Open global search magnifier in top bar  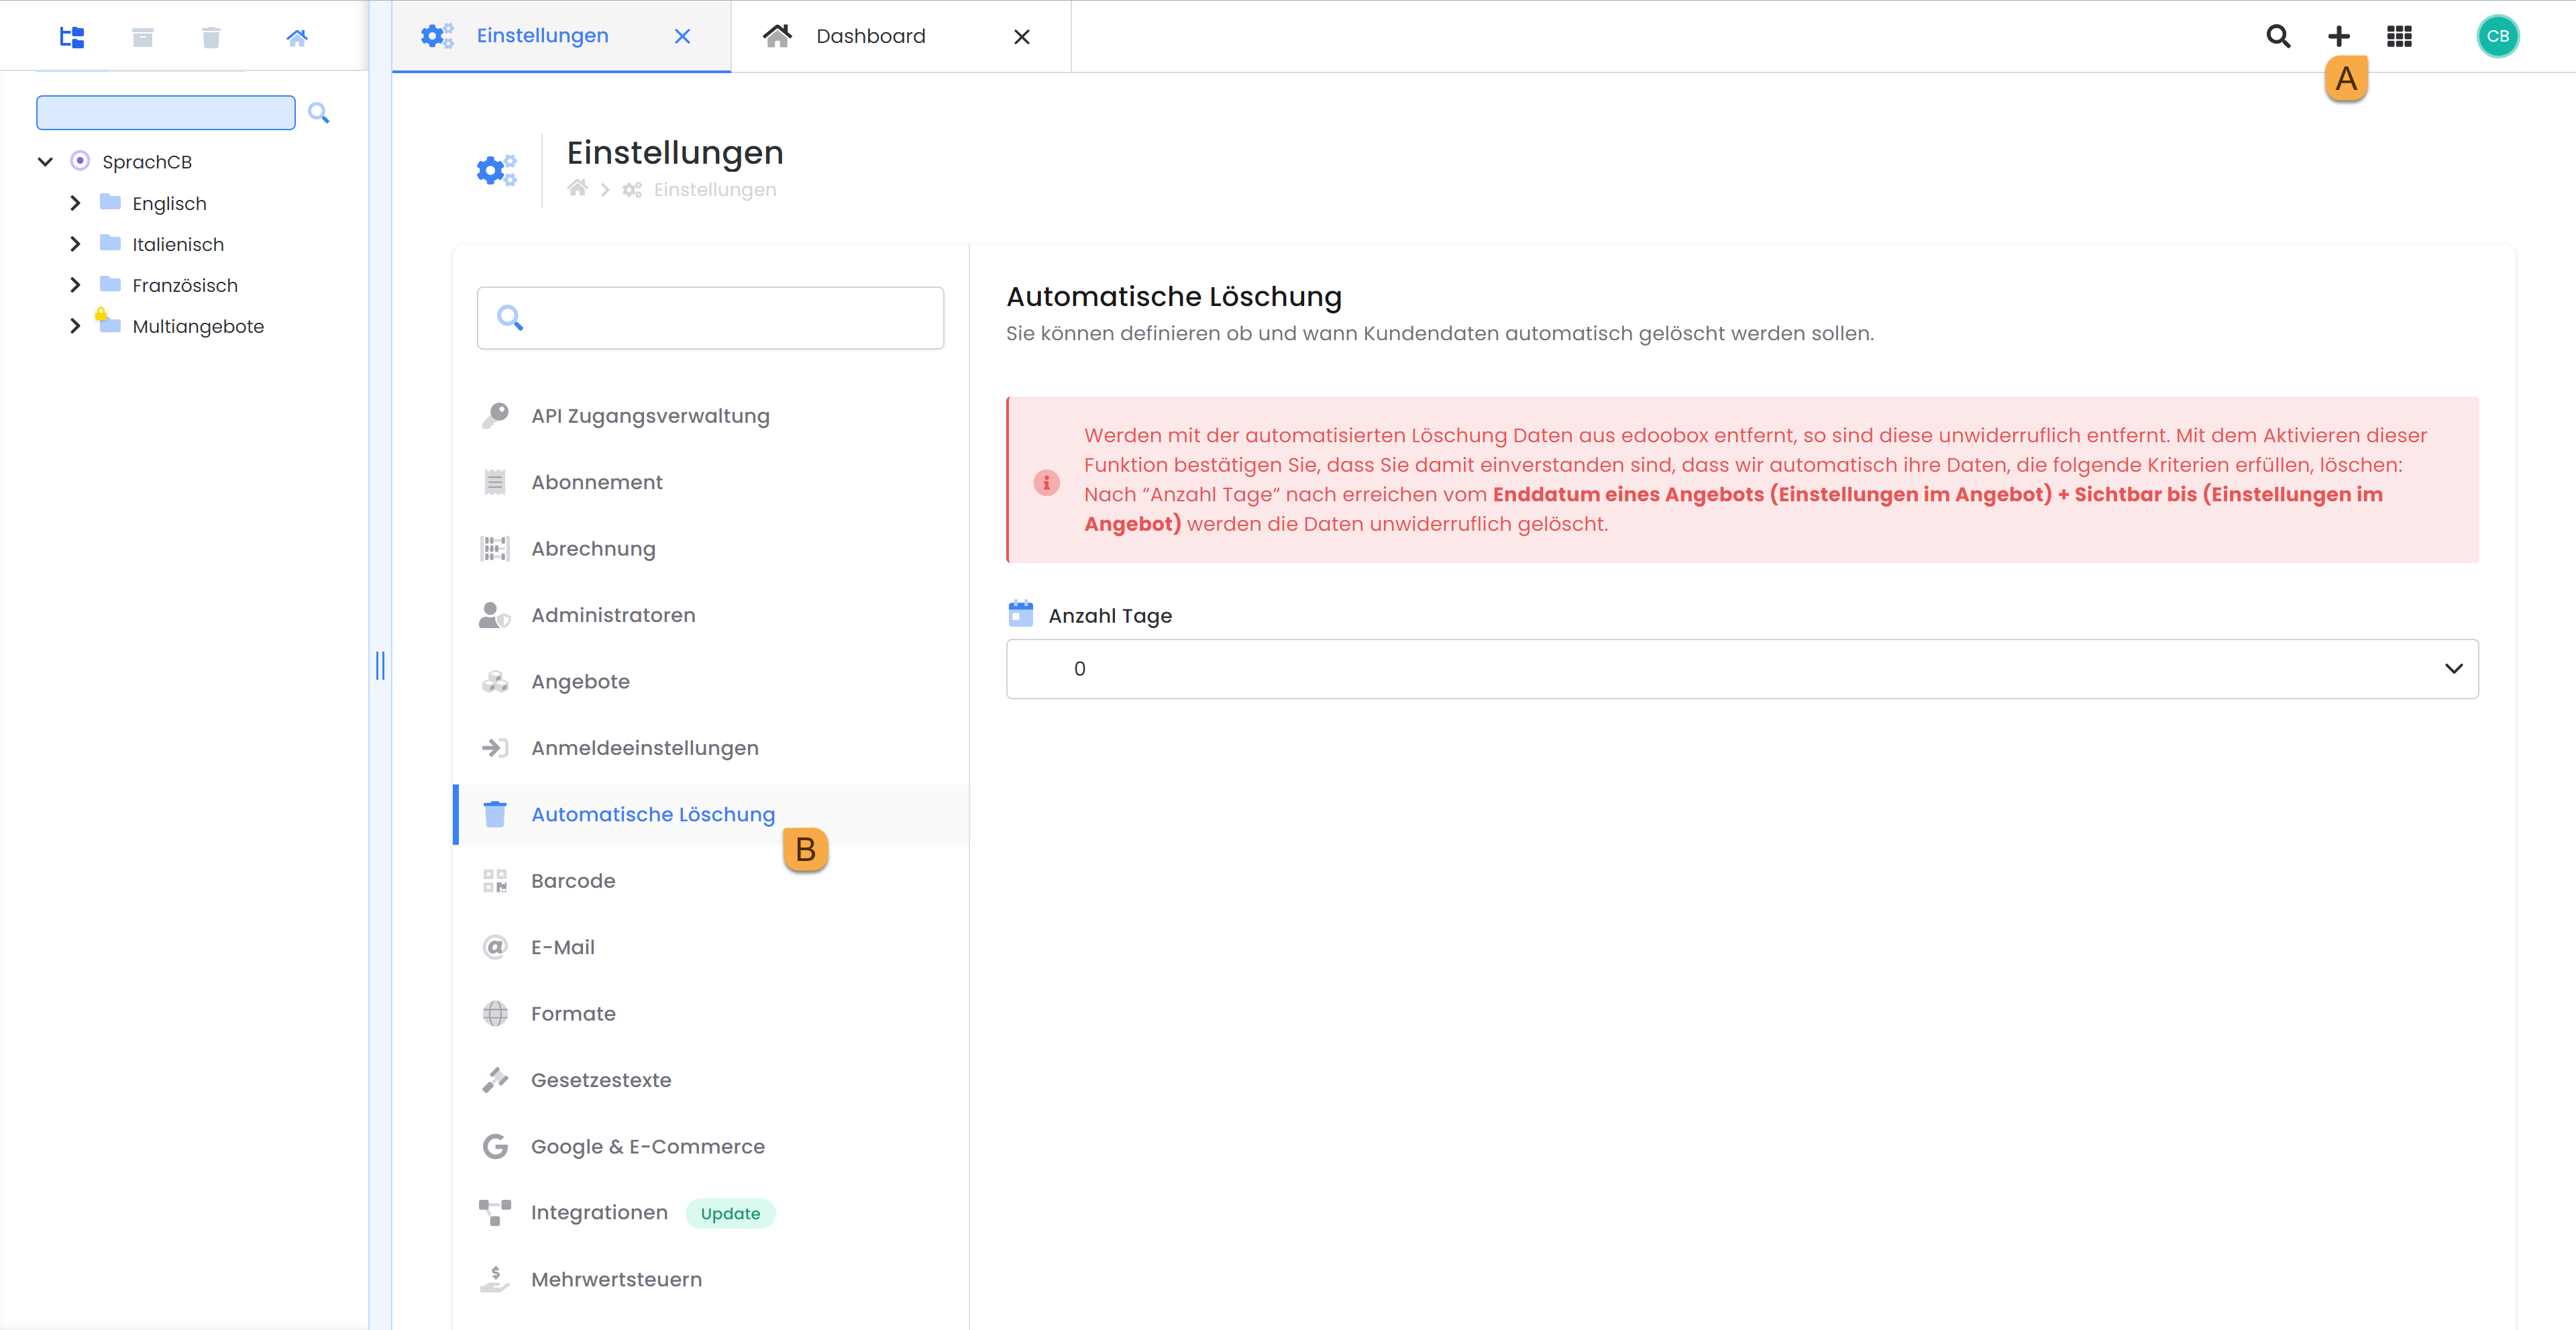click(2278, 36)
